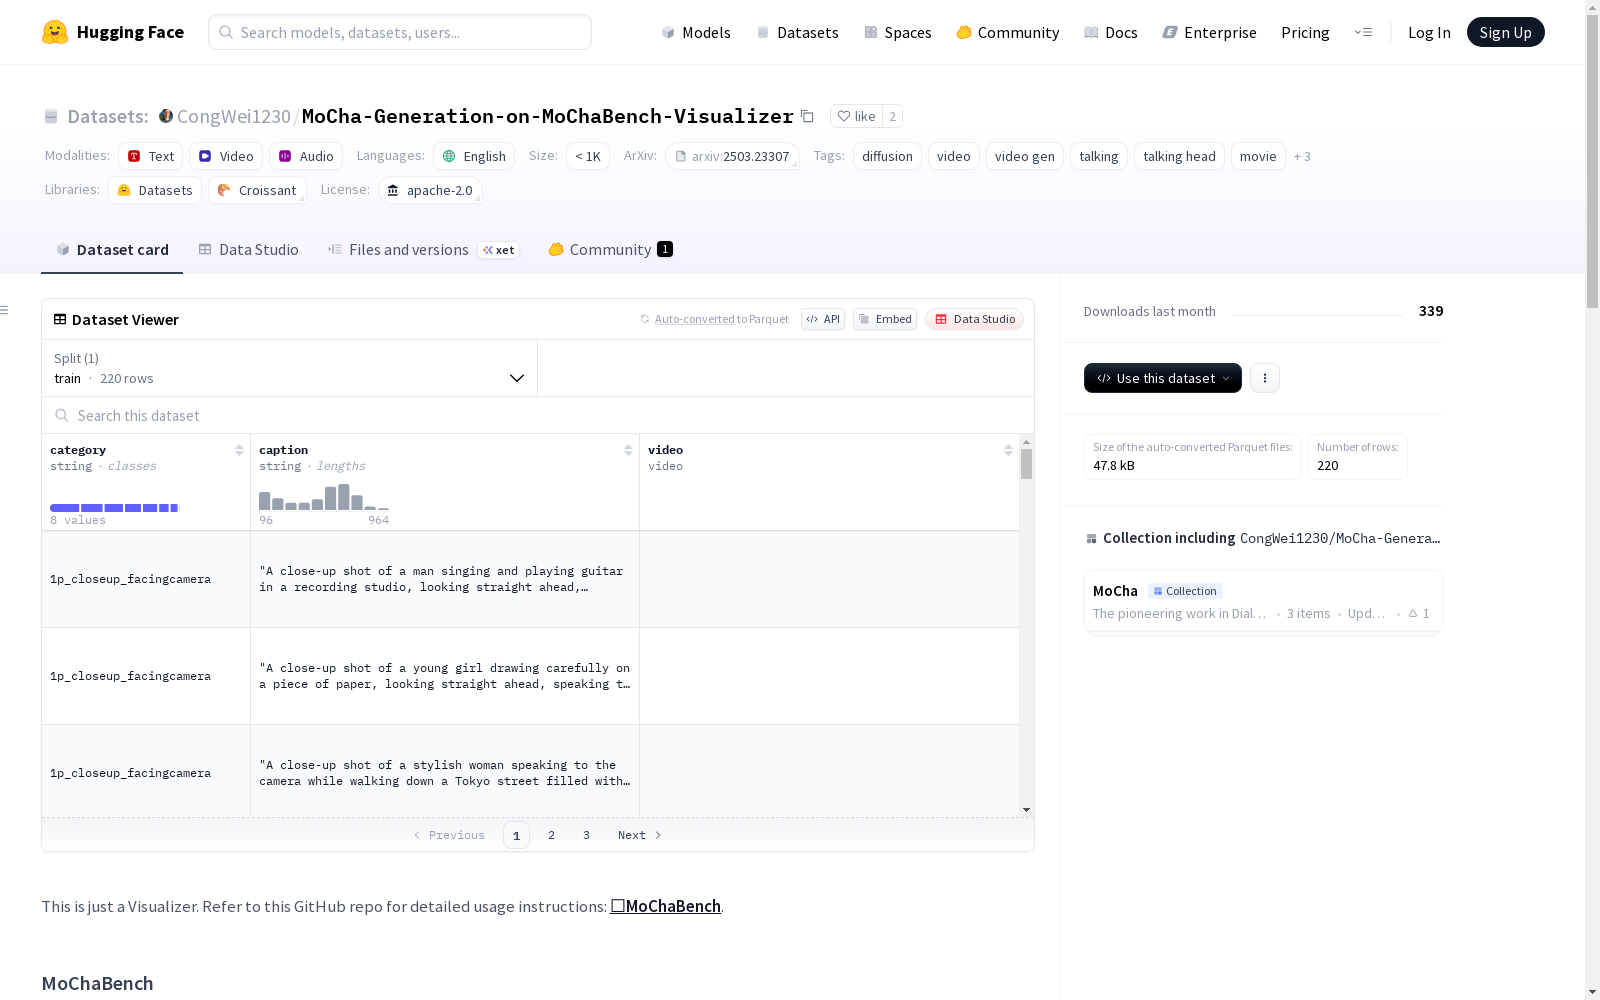Select the < 1K size tag
This screenshot has width=1600, height=1000.
click(588, 156)
